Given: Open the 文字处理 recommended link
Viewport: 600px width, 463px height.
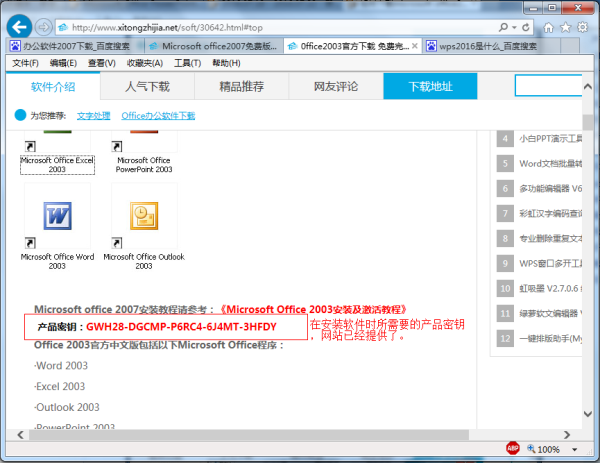Looking at the screenshot, I should tap(93, 116).
